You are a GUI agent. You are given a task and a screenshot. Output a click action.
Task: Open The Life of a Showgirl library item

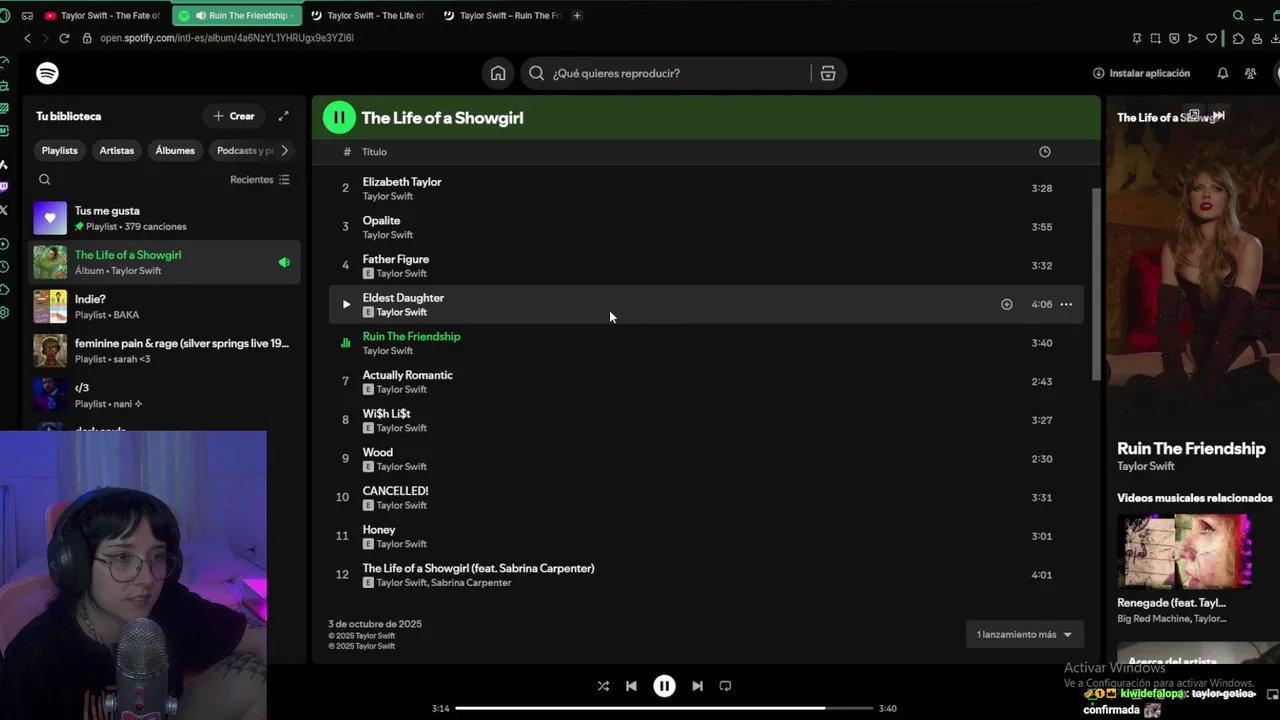(165, 262)
